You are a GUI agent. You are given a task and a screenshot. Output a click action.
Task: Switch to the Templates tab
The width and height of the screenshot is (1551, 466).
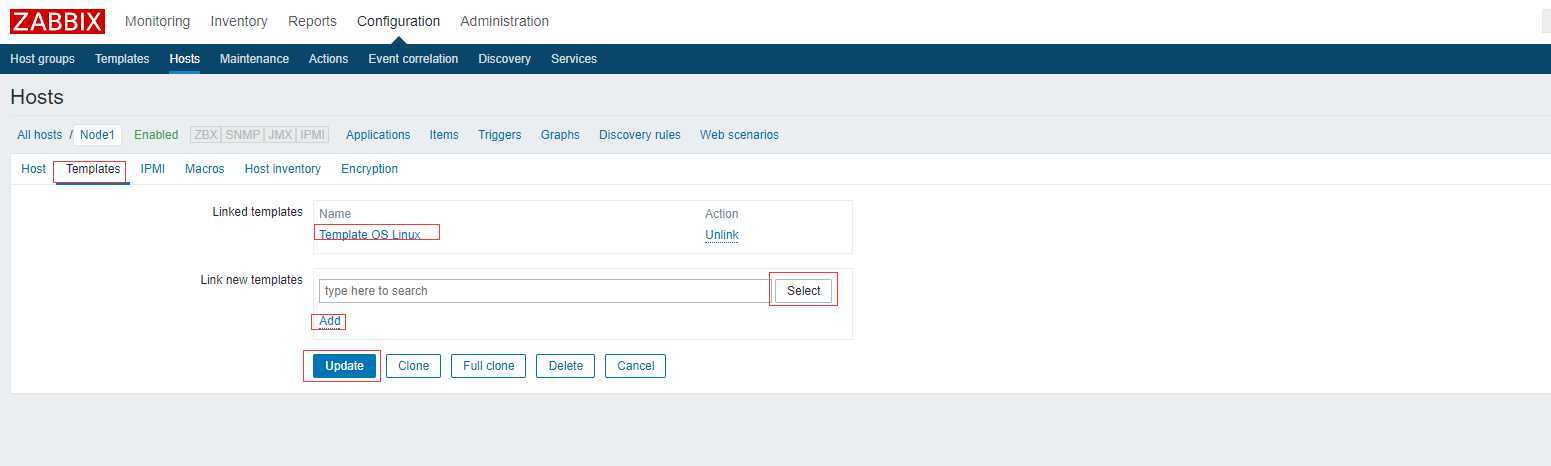pyautogui.click(x=93, y=169)
